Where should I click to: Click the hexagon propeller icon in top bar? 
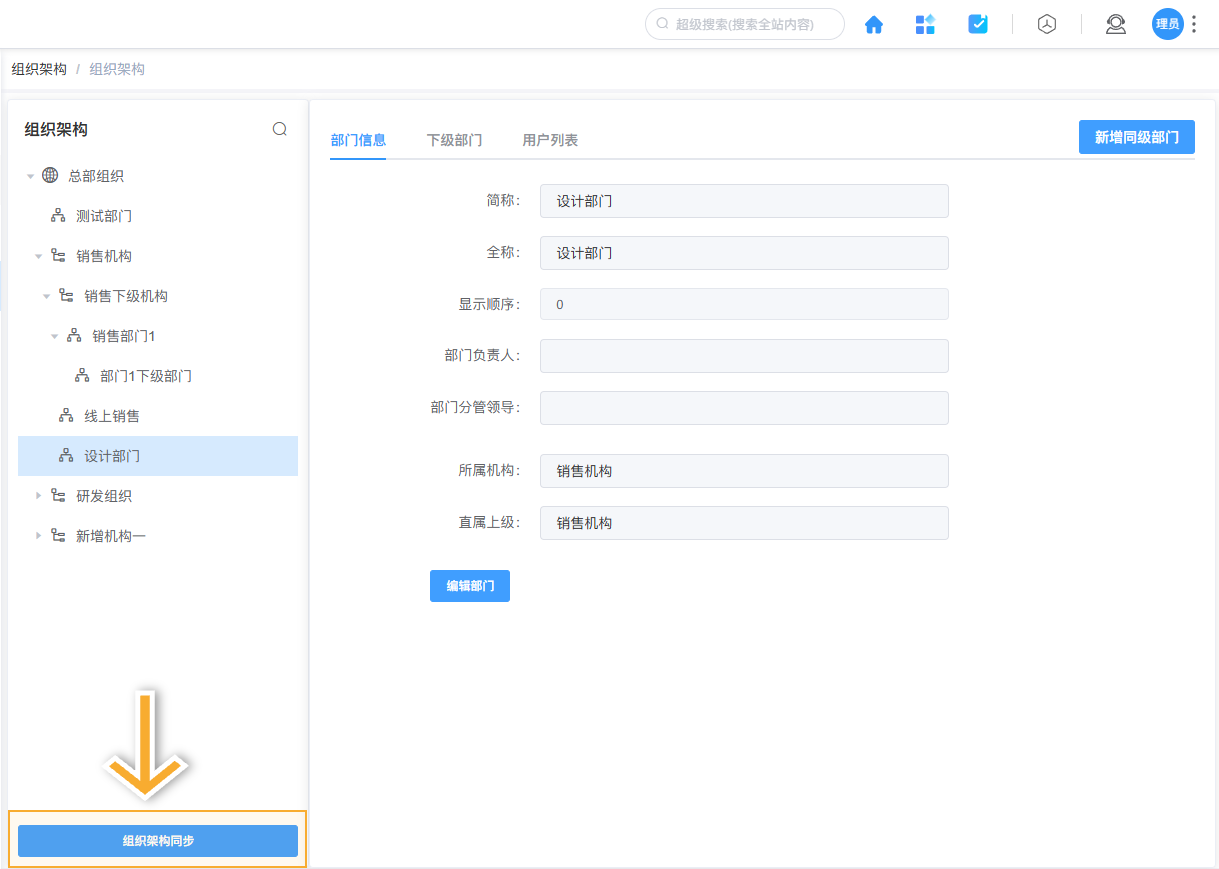coord(1046,23)
